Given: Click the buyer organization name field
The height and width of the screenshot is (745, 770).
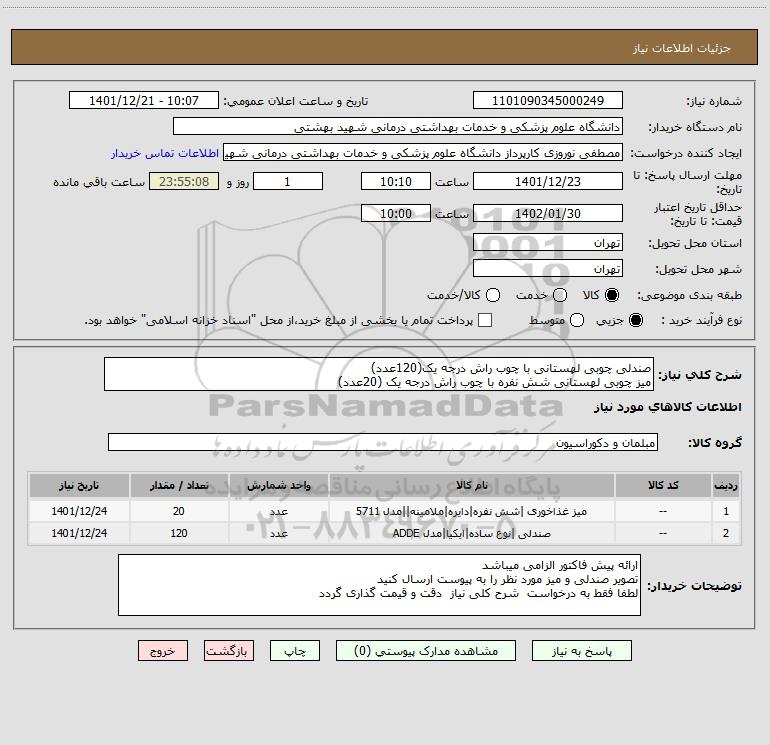Looking at the screenshot, I should coord(398,127).
